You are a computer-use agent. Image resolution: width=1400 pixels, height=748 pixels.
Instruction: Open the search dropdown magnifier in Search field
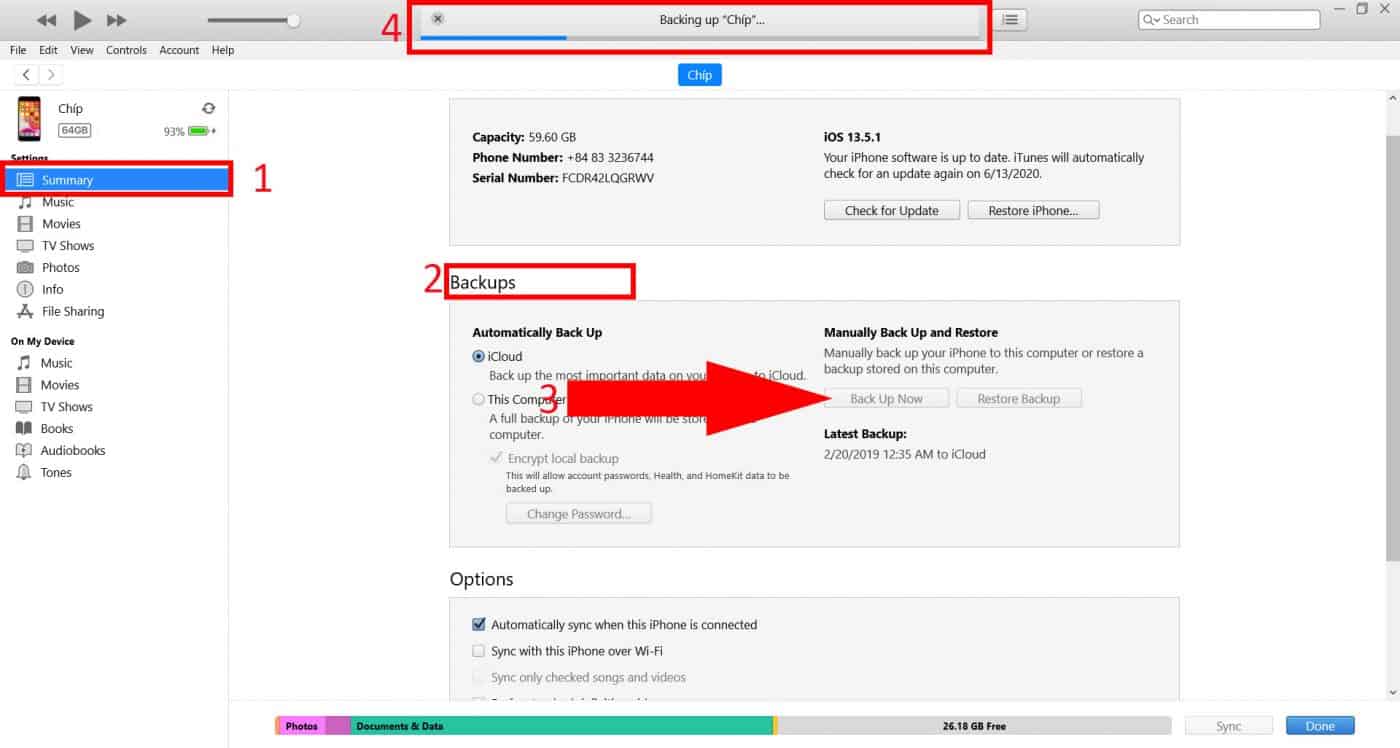[x=1151, y=20]
